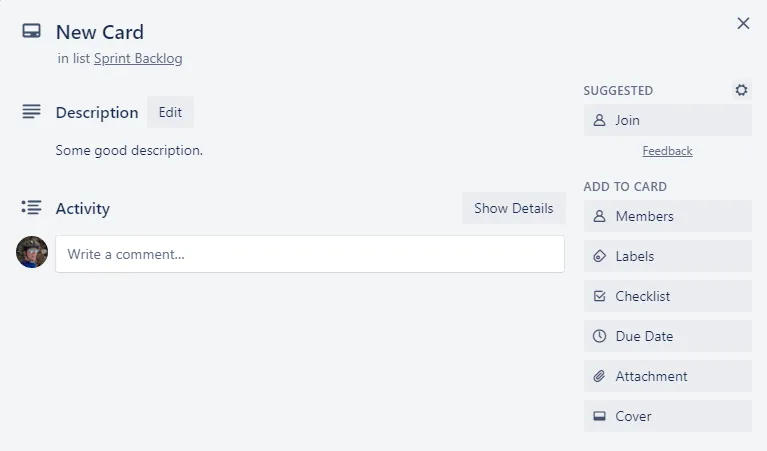Close the card dialog
Screen dimensions: 767x451
point(743,23)
